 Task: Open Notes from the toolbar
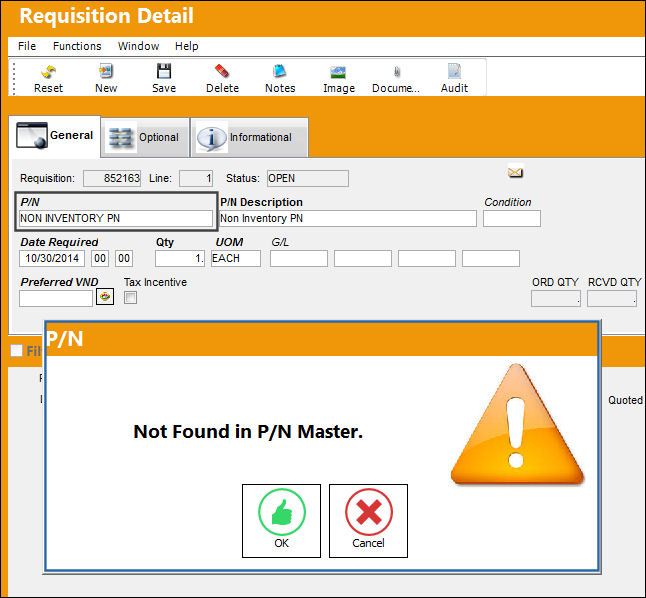coord(280,71)
